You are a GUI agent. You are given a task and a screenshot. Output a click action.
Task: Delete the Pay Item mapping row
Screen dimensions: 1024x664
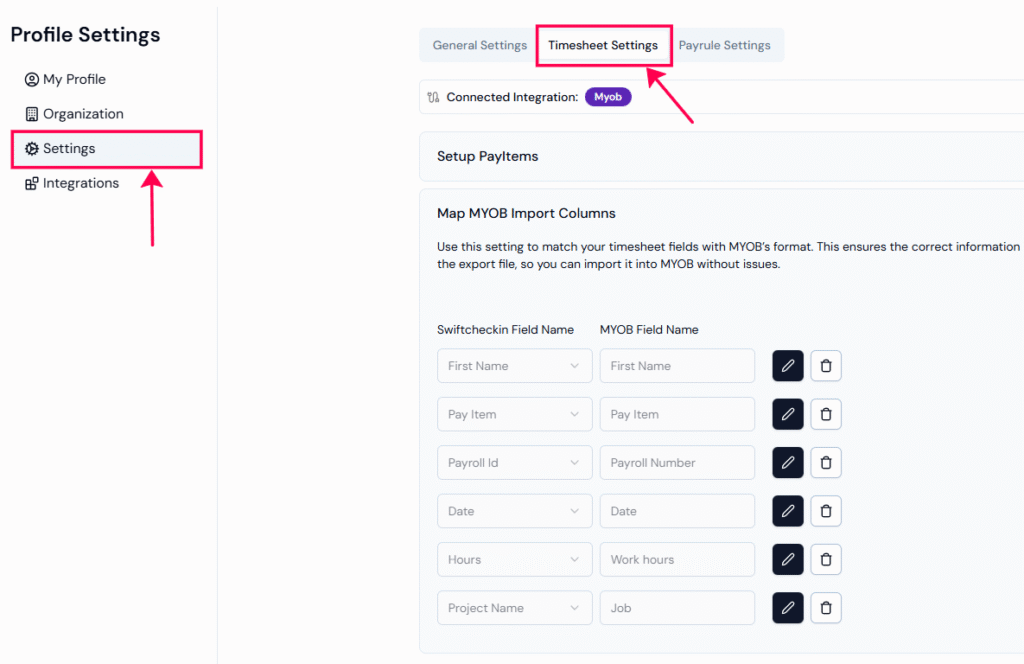point(826,414)
